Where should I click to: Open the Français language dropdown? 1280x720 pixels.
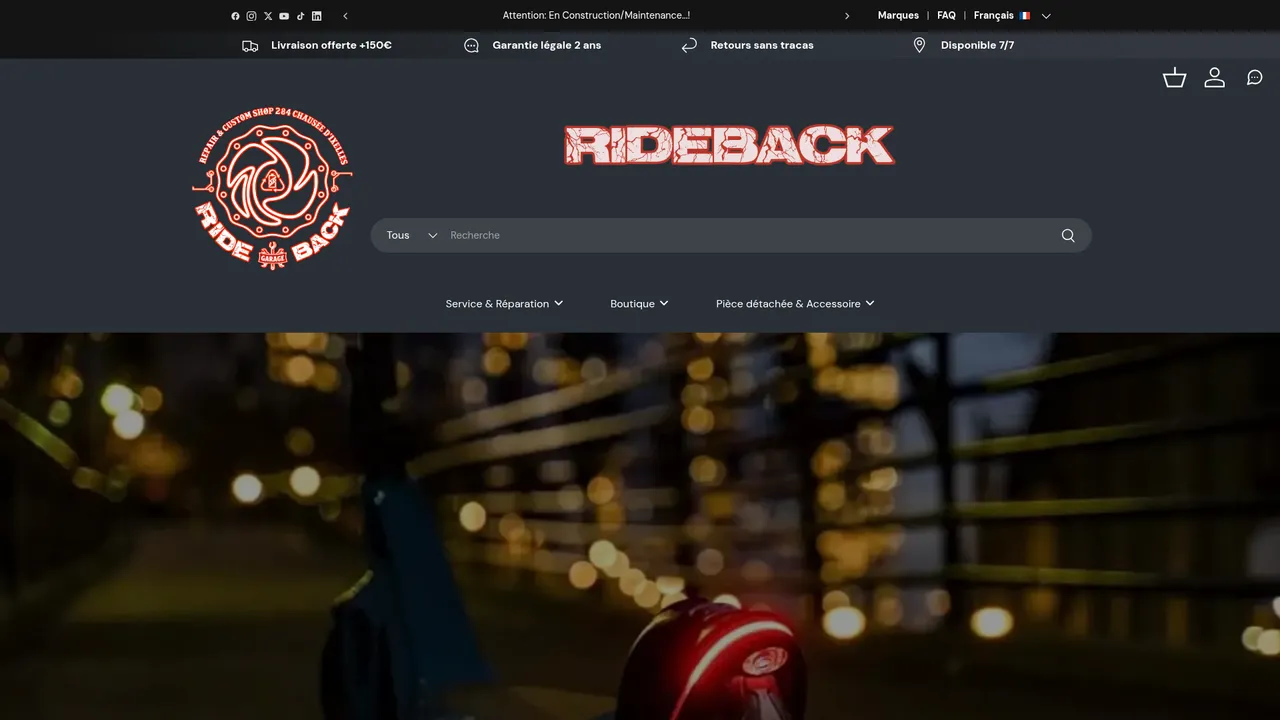[x=1012, y=16]
